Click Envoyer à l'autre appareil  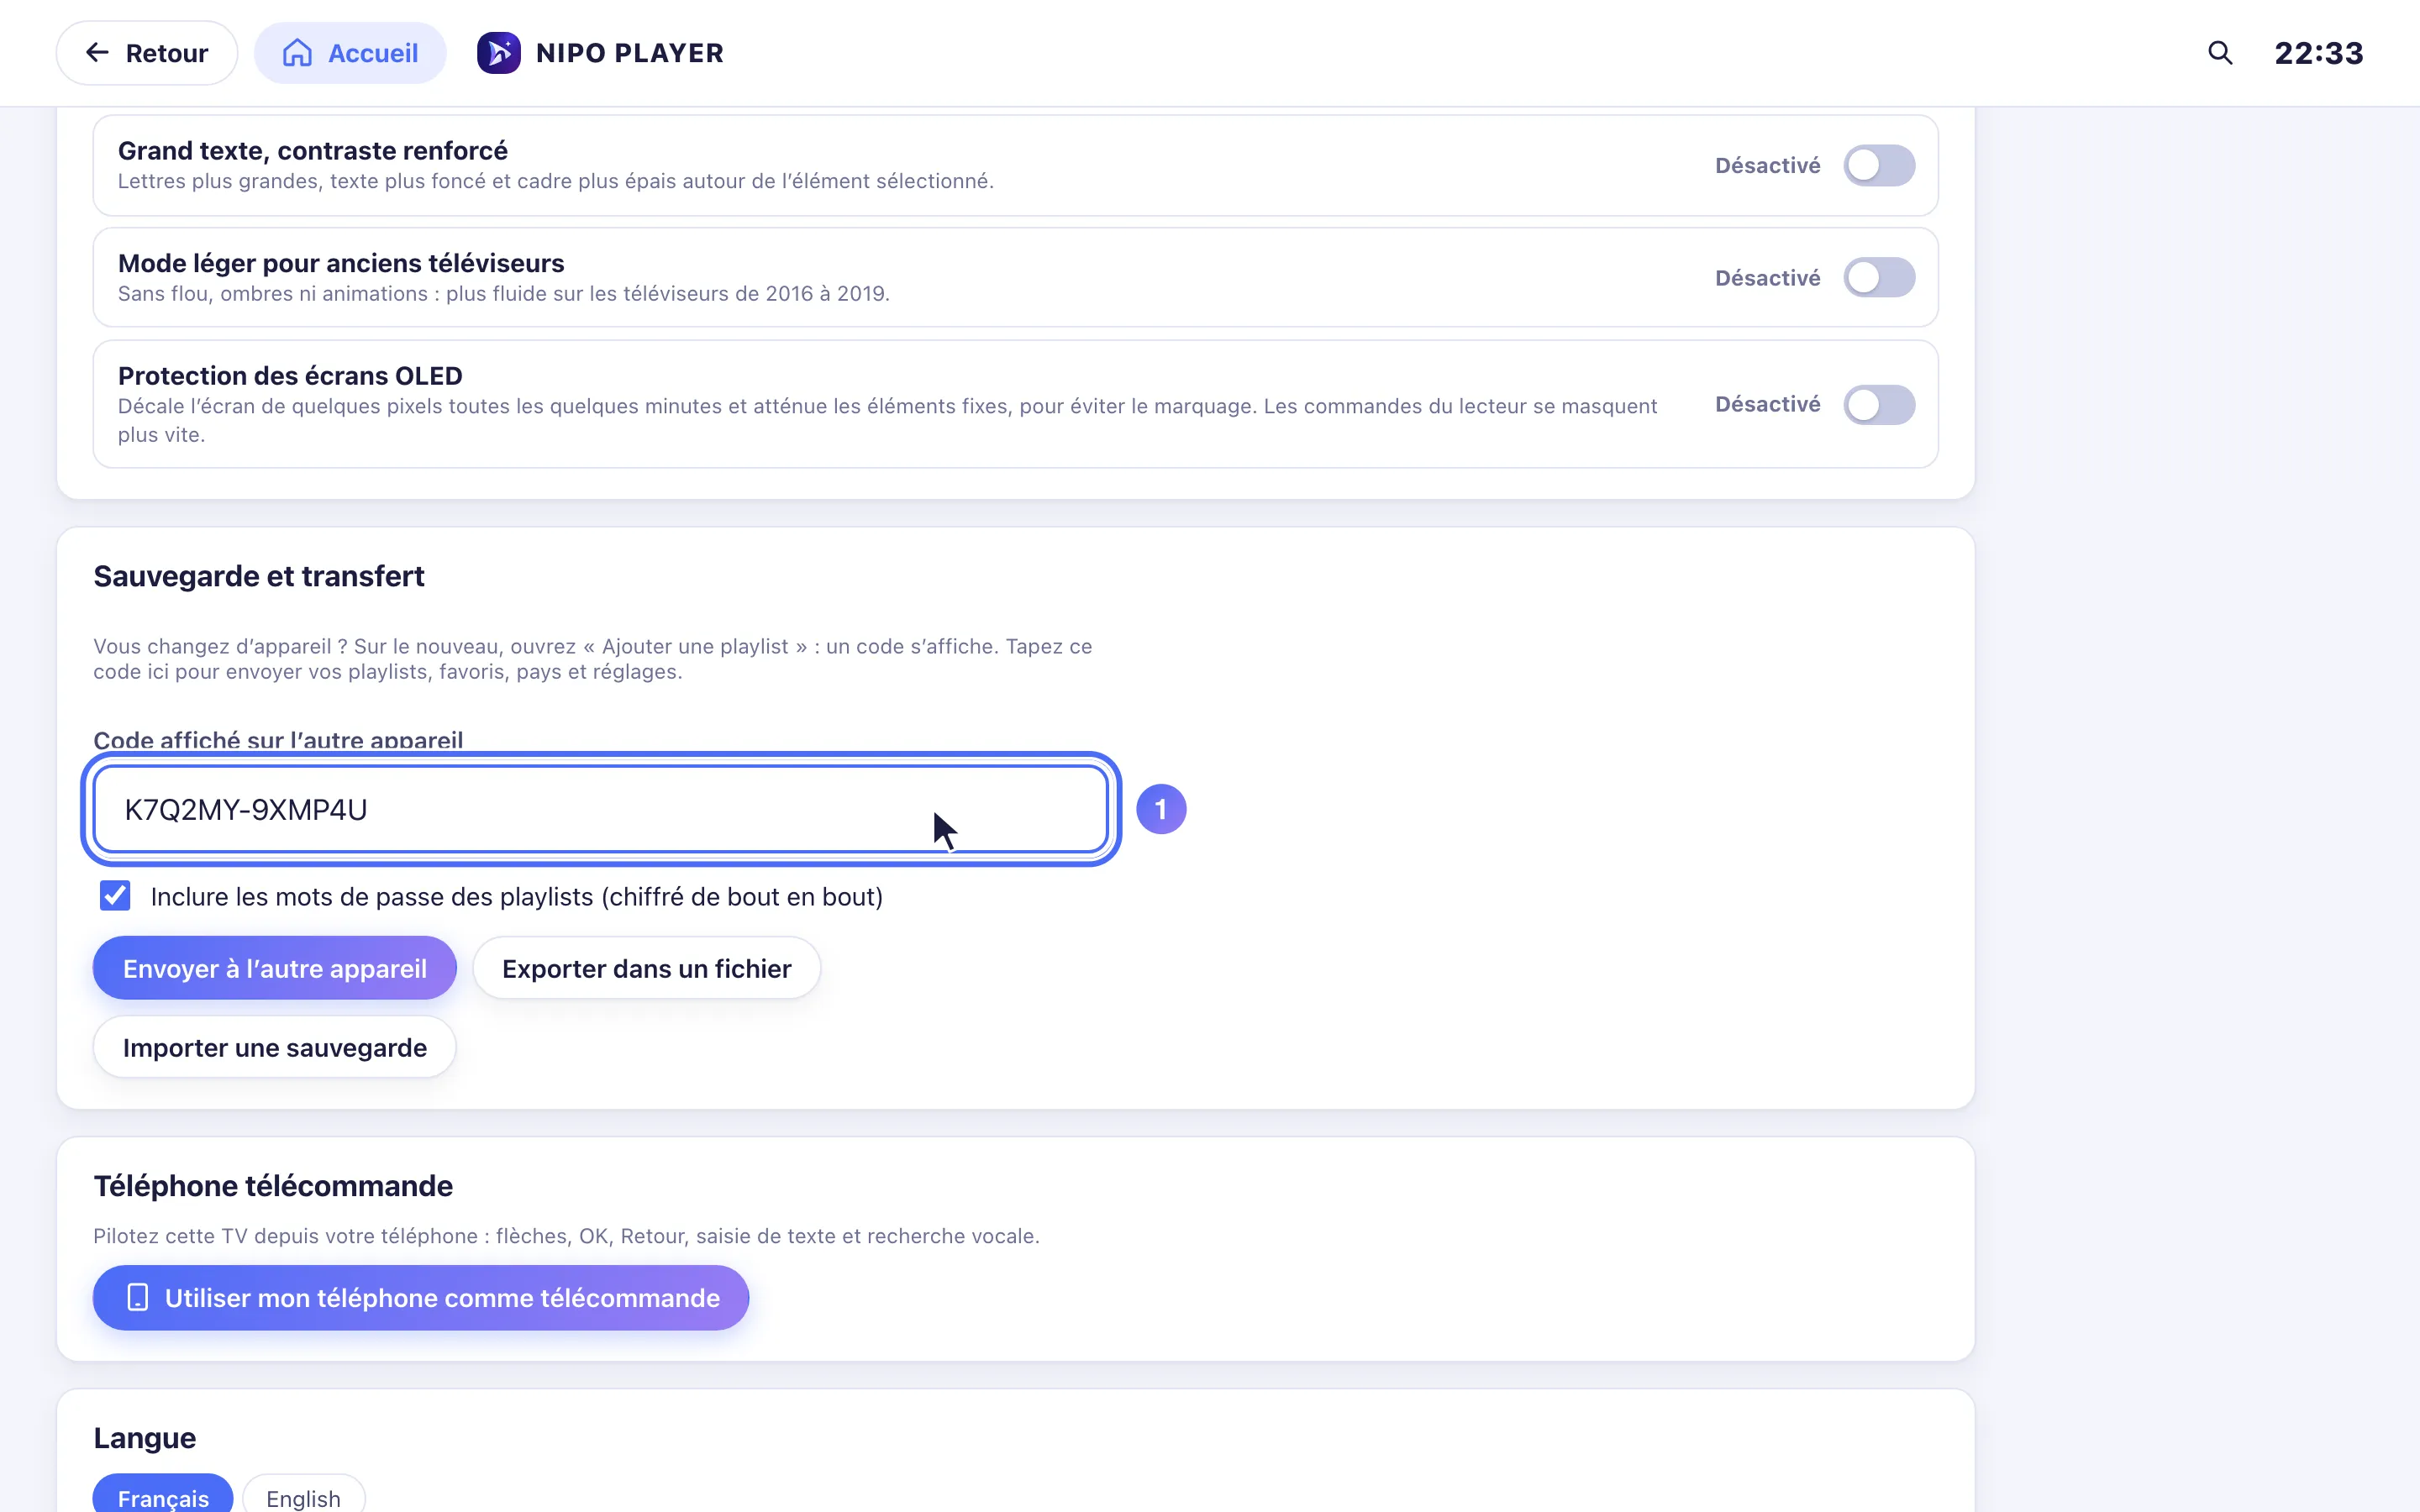point(275,968)
